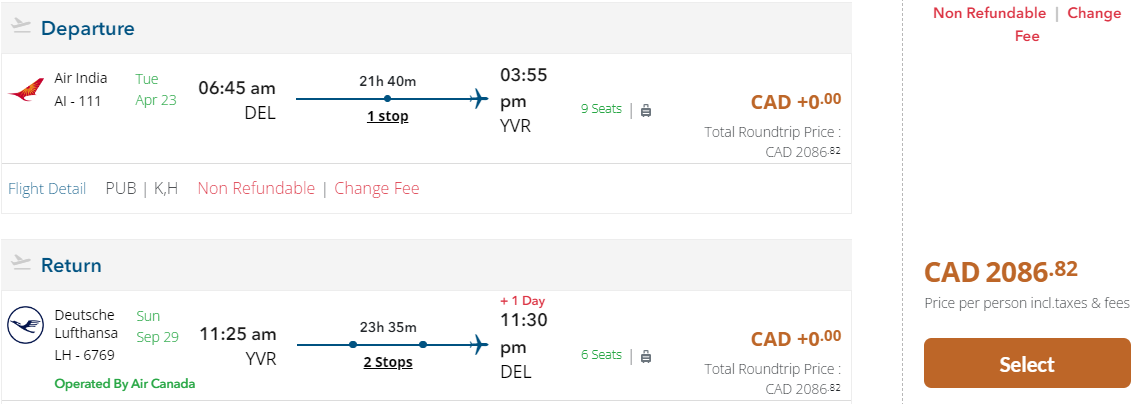This screenshot has height=404, width=1148.
Task: Click Non Refundable in the departure fare row
Action: click(256, 188)
